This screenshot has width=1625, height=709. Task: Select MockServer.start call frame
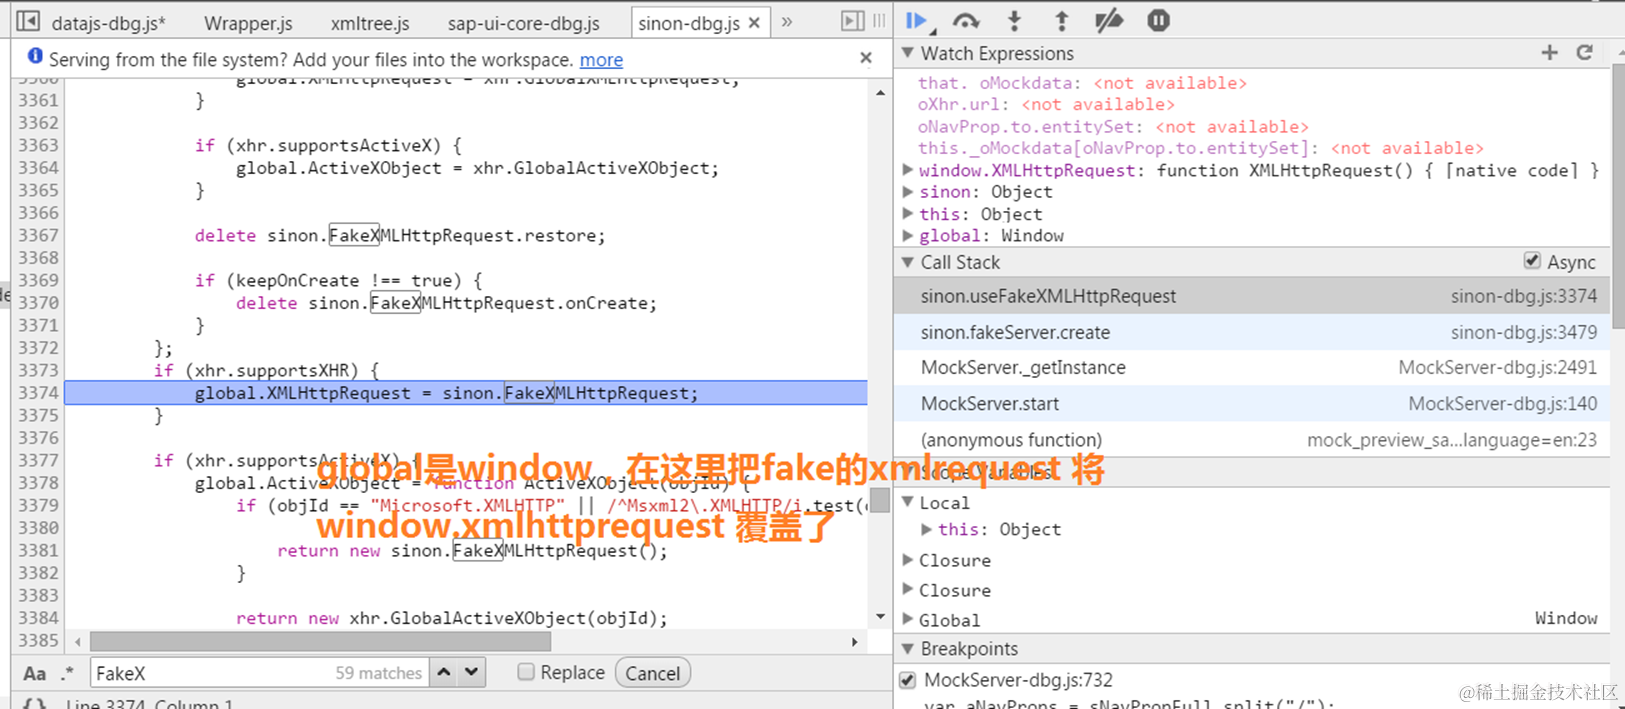1252,403
